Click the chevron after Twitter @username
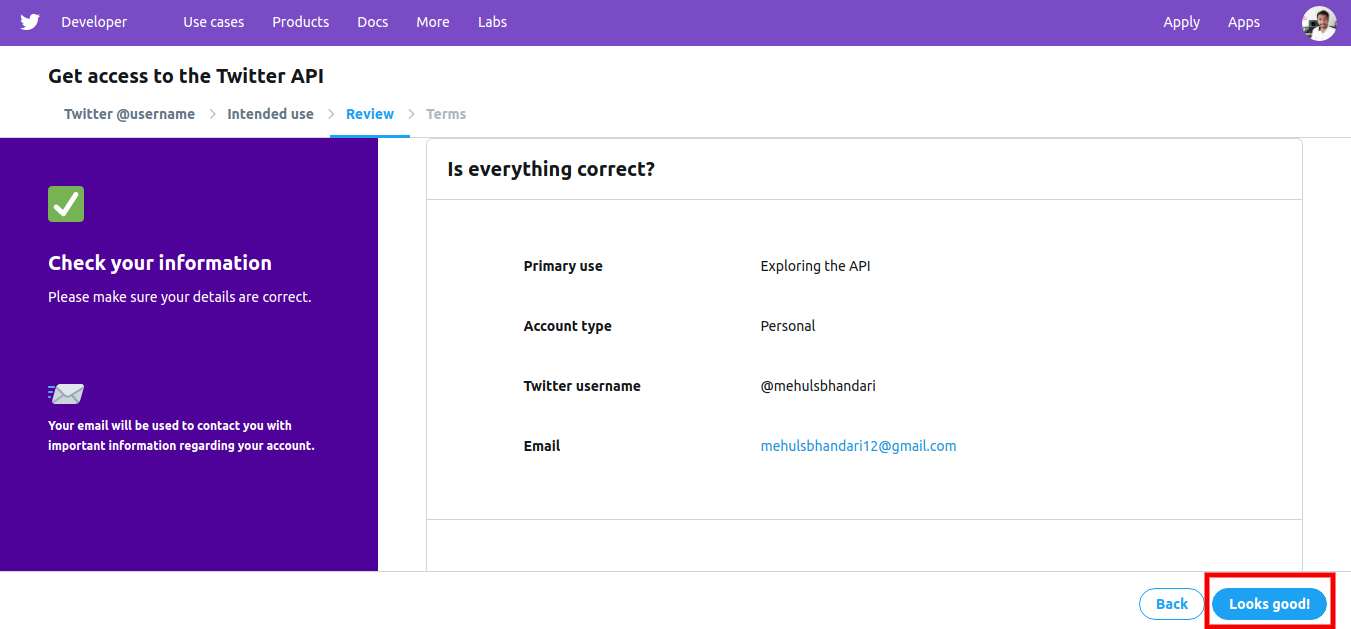1351x629 pixels. tap(212, 114)
